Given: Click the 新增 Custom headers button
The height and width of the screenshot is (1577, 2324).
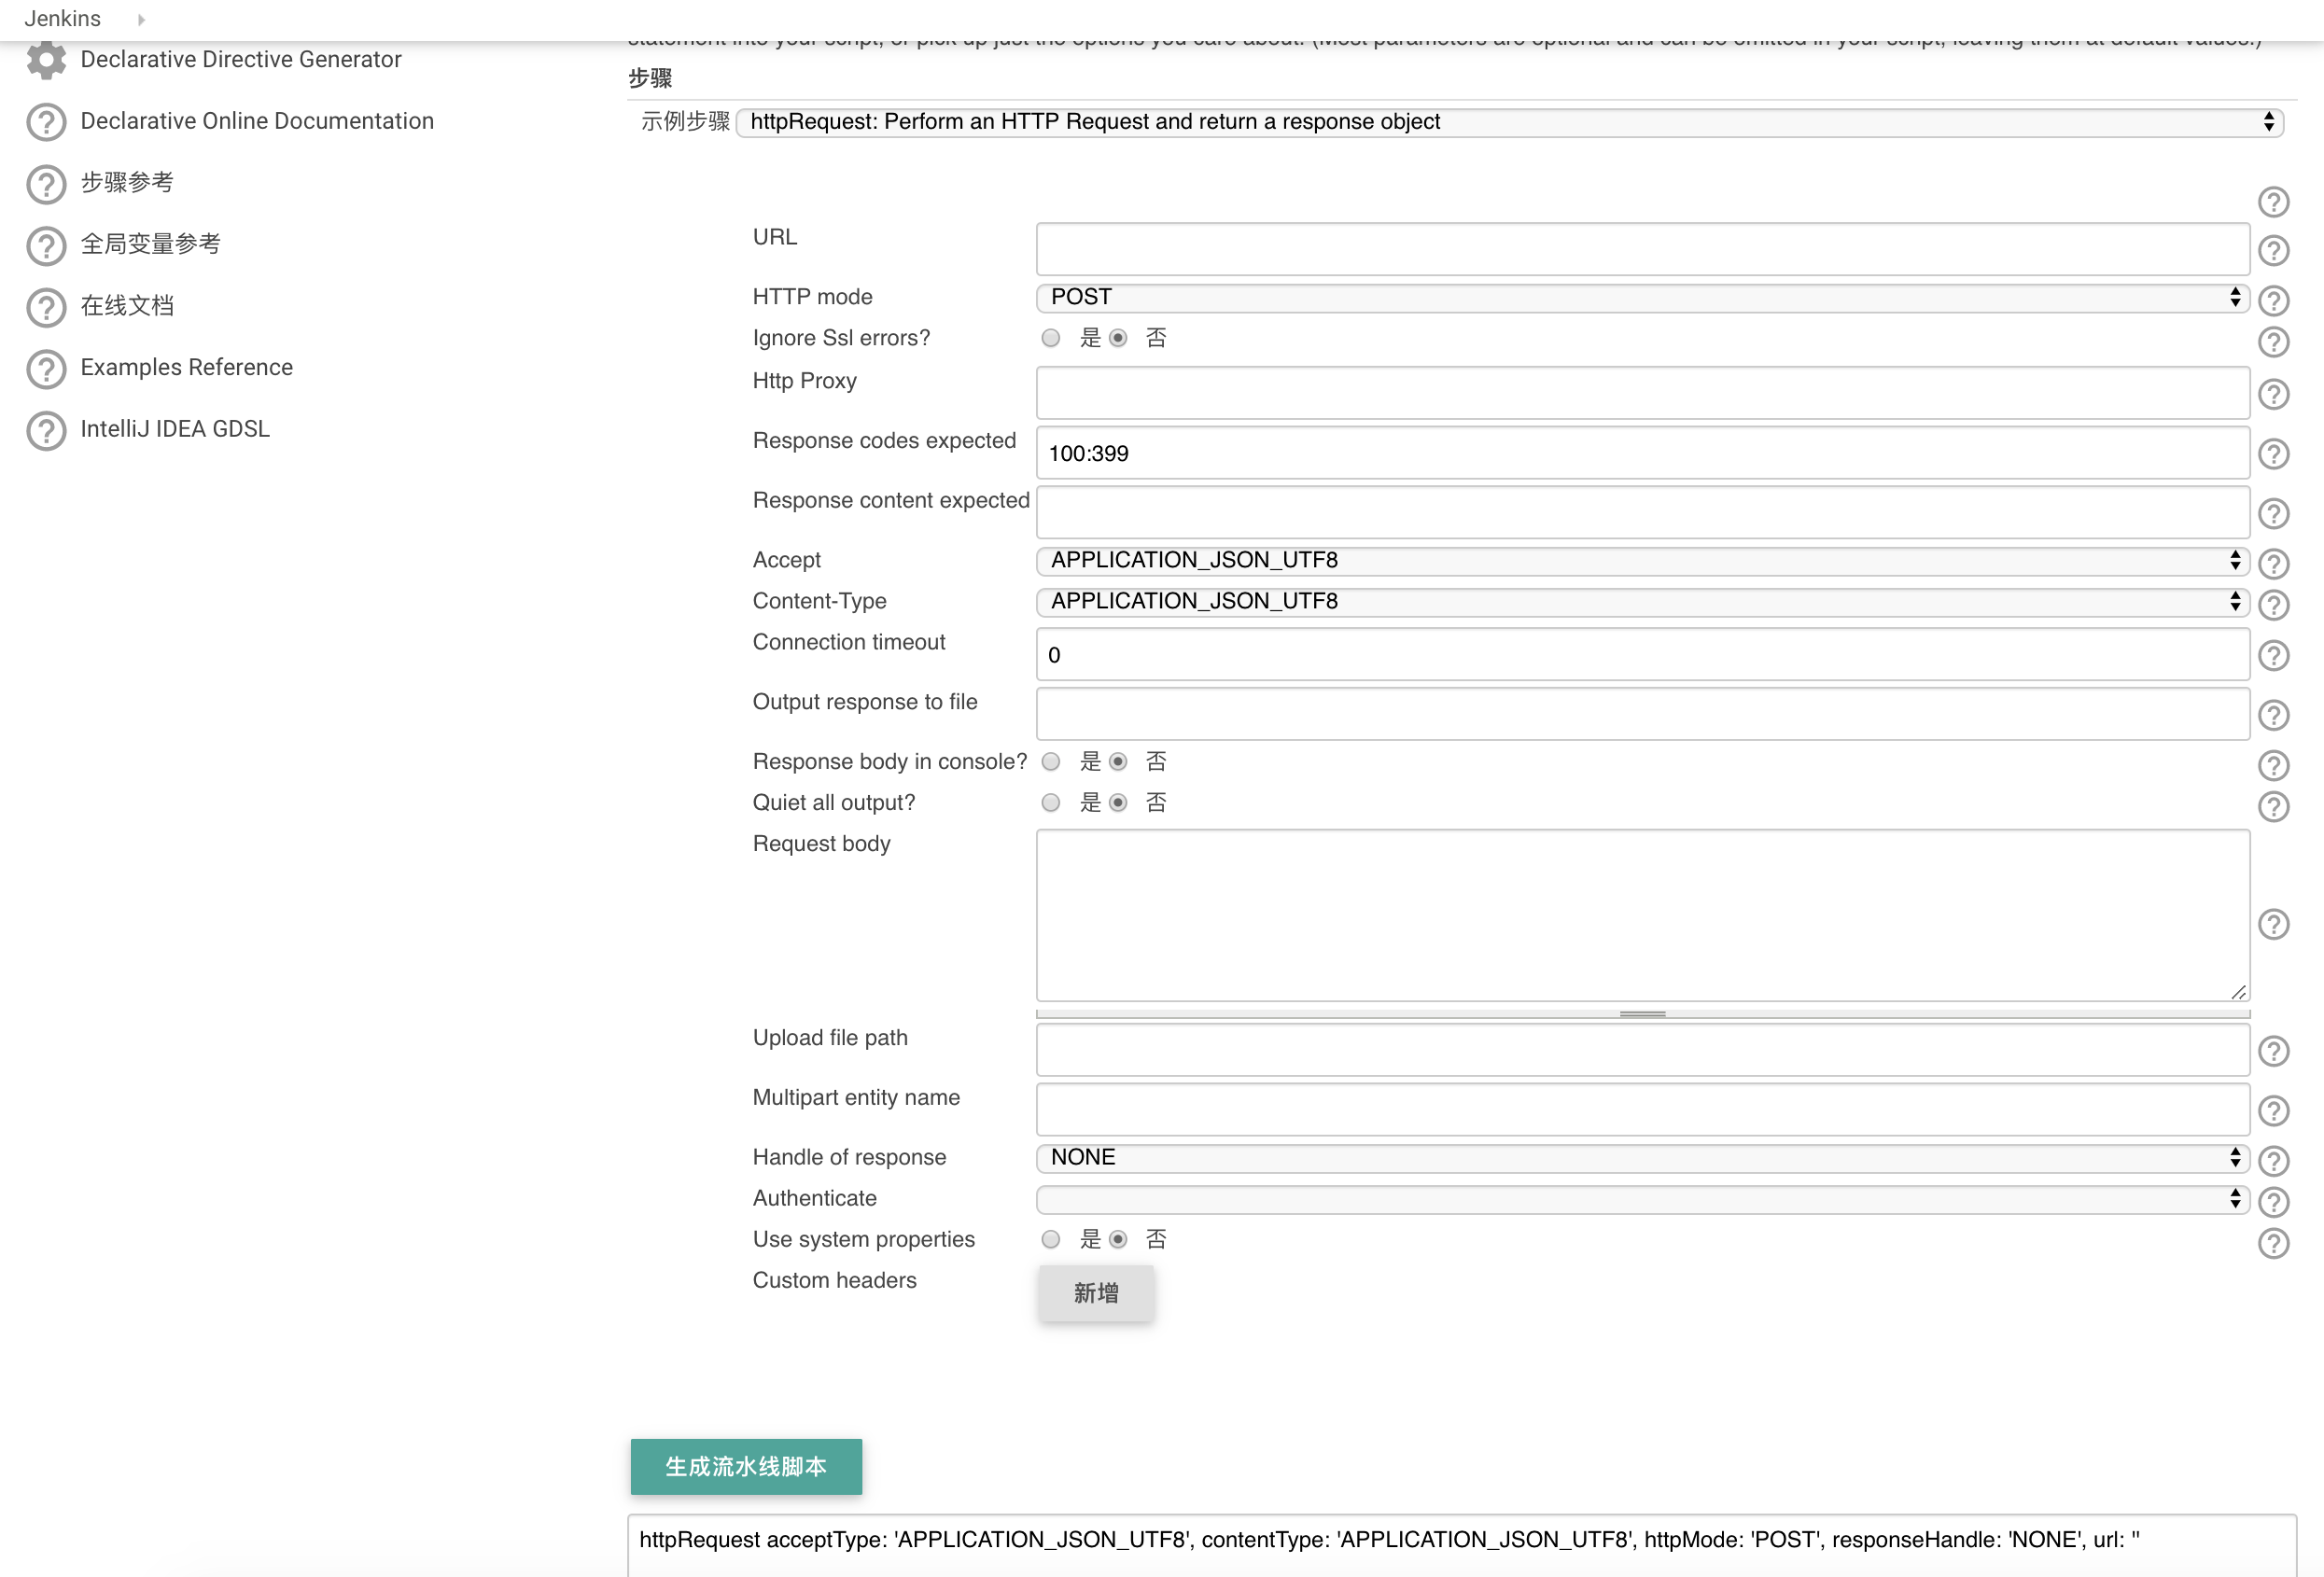Looking at the screenshot, I should coord(1096,1293).
